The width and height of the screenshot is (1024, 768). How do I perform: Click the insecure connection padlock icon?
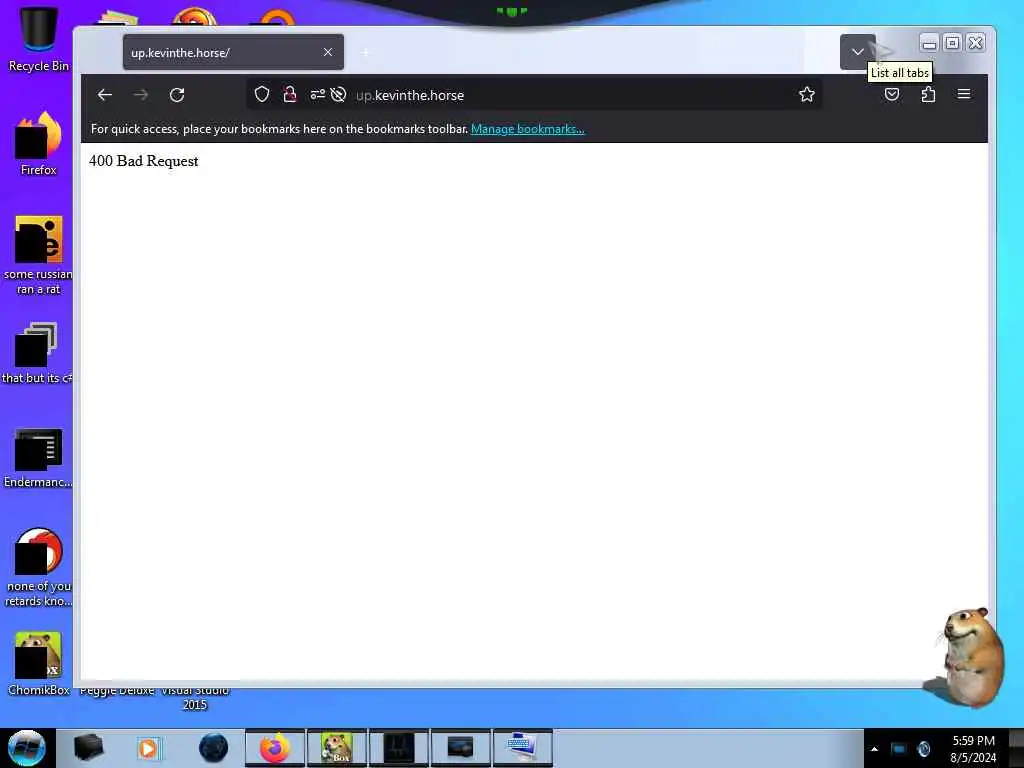[x=290, y=95]
